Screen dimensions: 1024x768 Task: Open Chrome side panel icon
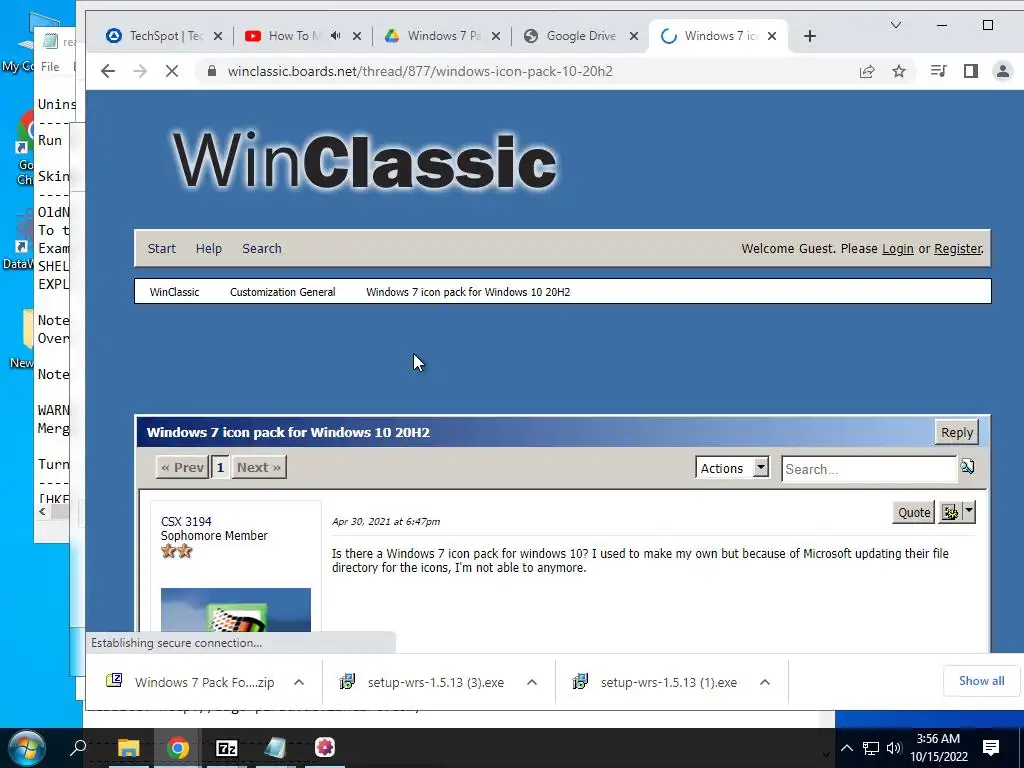970,71
